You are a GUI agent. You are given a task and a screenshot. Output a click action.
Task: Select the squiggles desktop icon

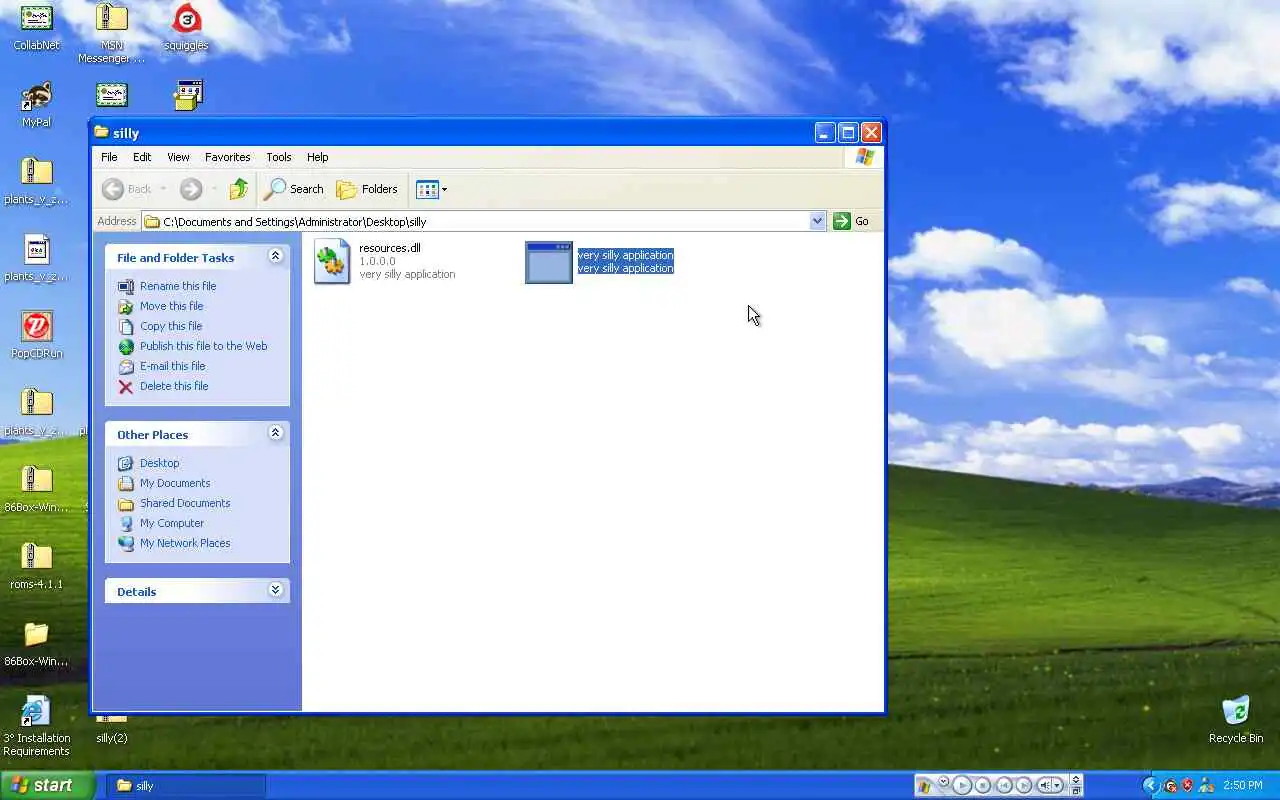[186, 18]
